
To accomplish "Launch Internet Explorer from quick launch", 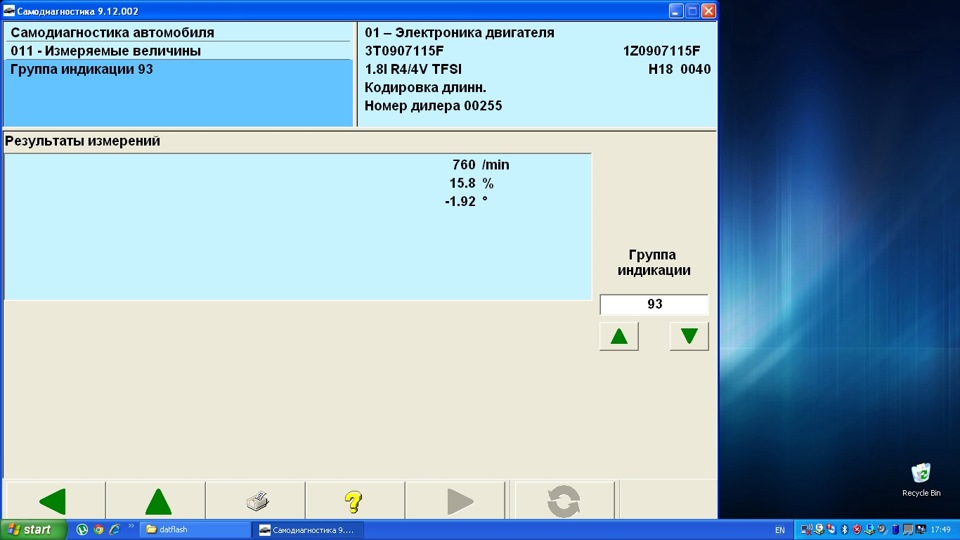I will [x=114, y=530].
